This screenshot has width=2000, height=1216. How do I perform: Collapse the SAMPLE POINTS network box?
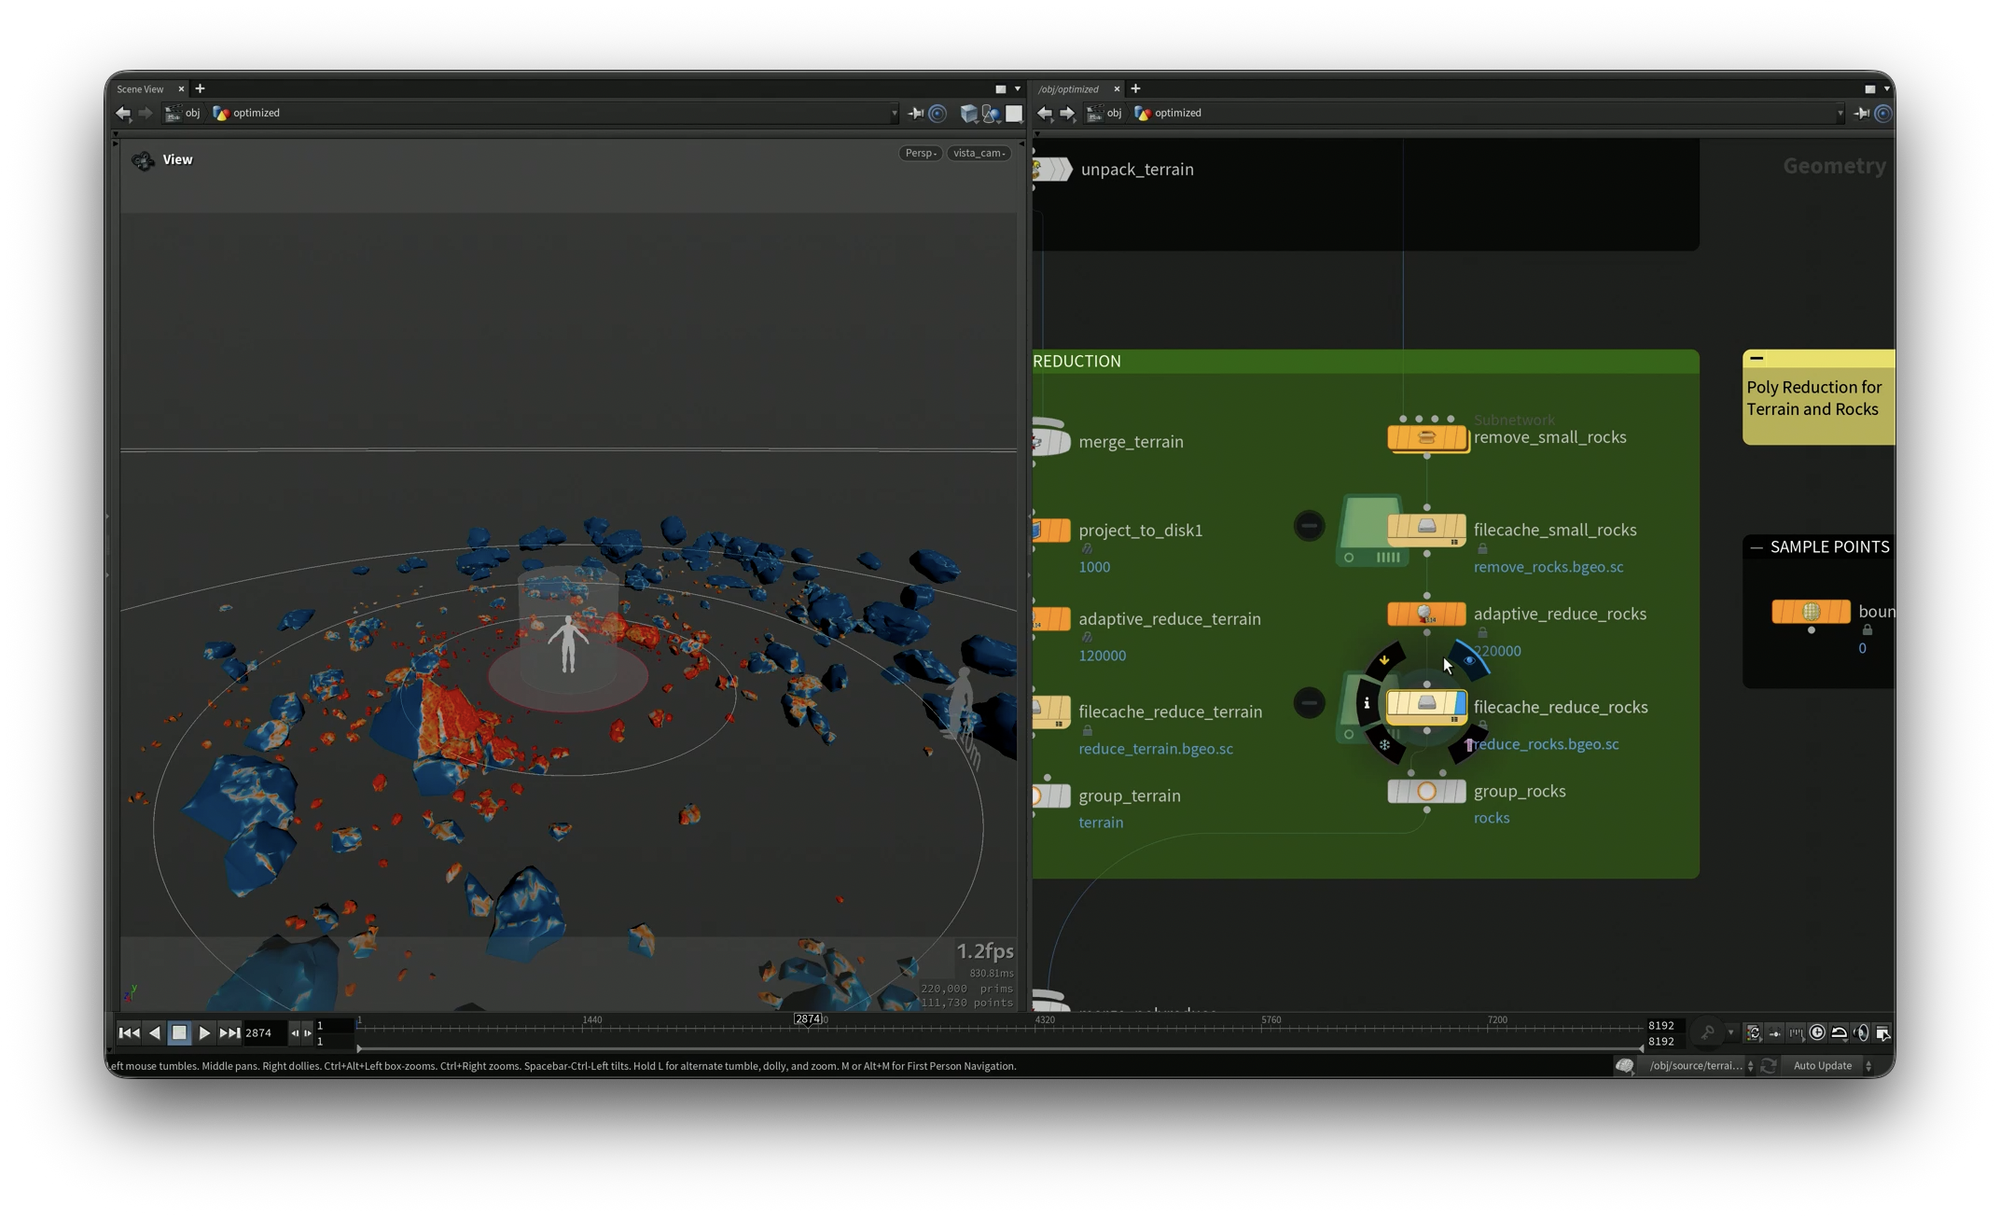[x=1757, y=547]
